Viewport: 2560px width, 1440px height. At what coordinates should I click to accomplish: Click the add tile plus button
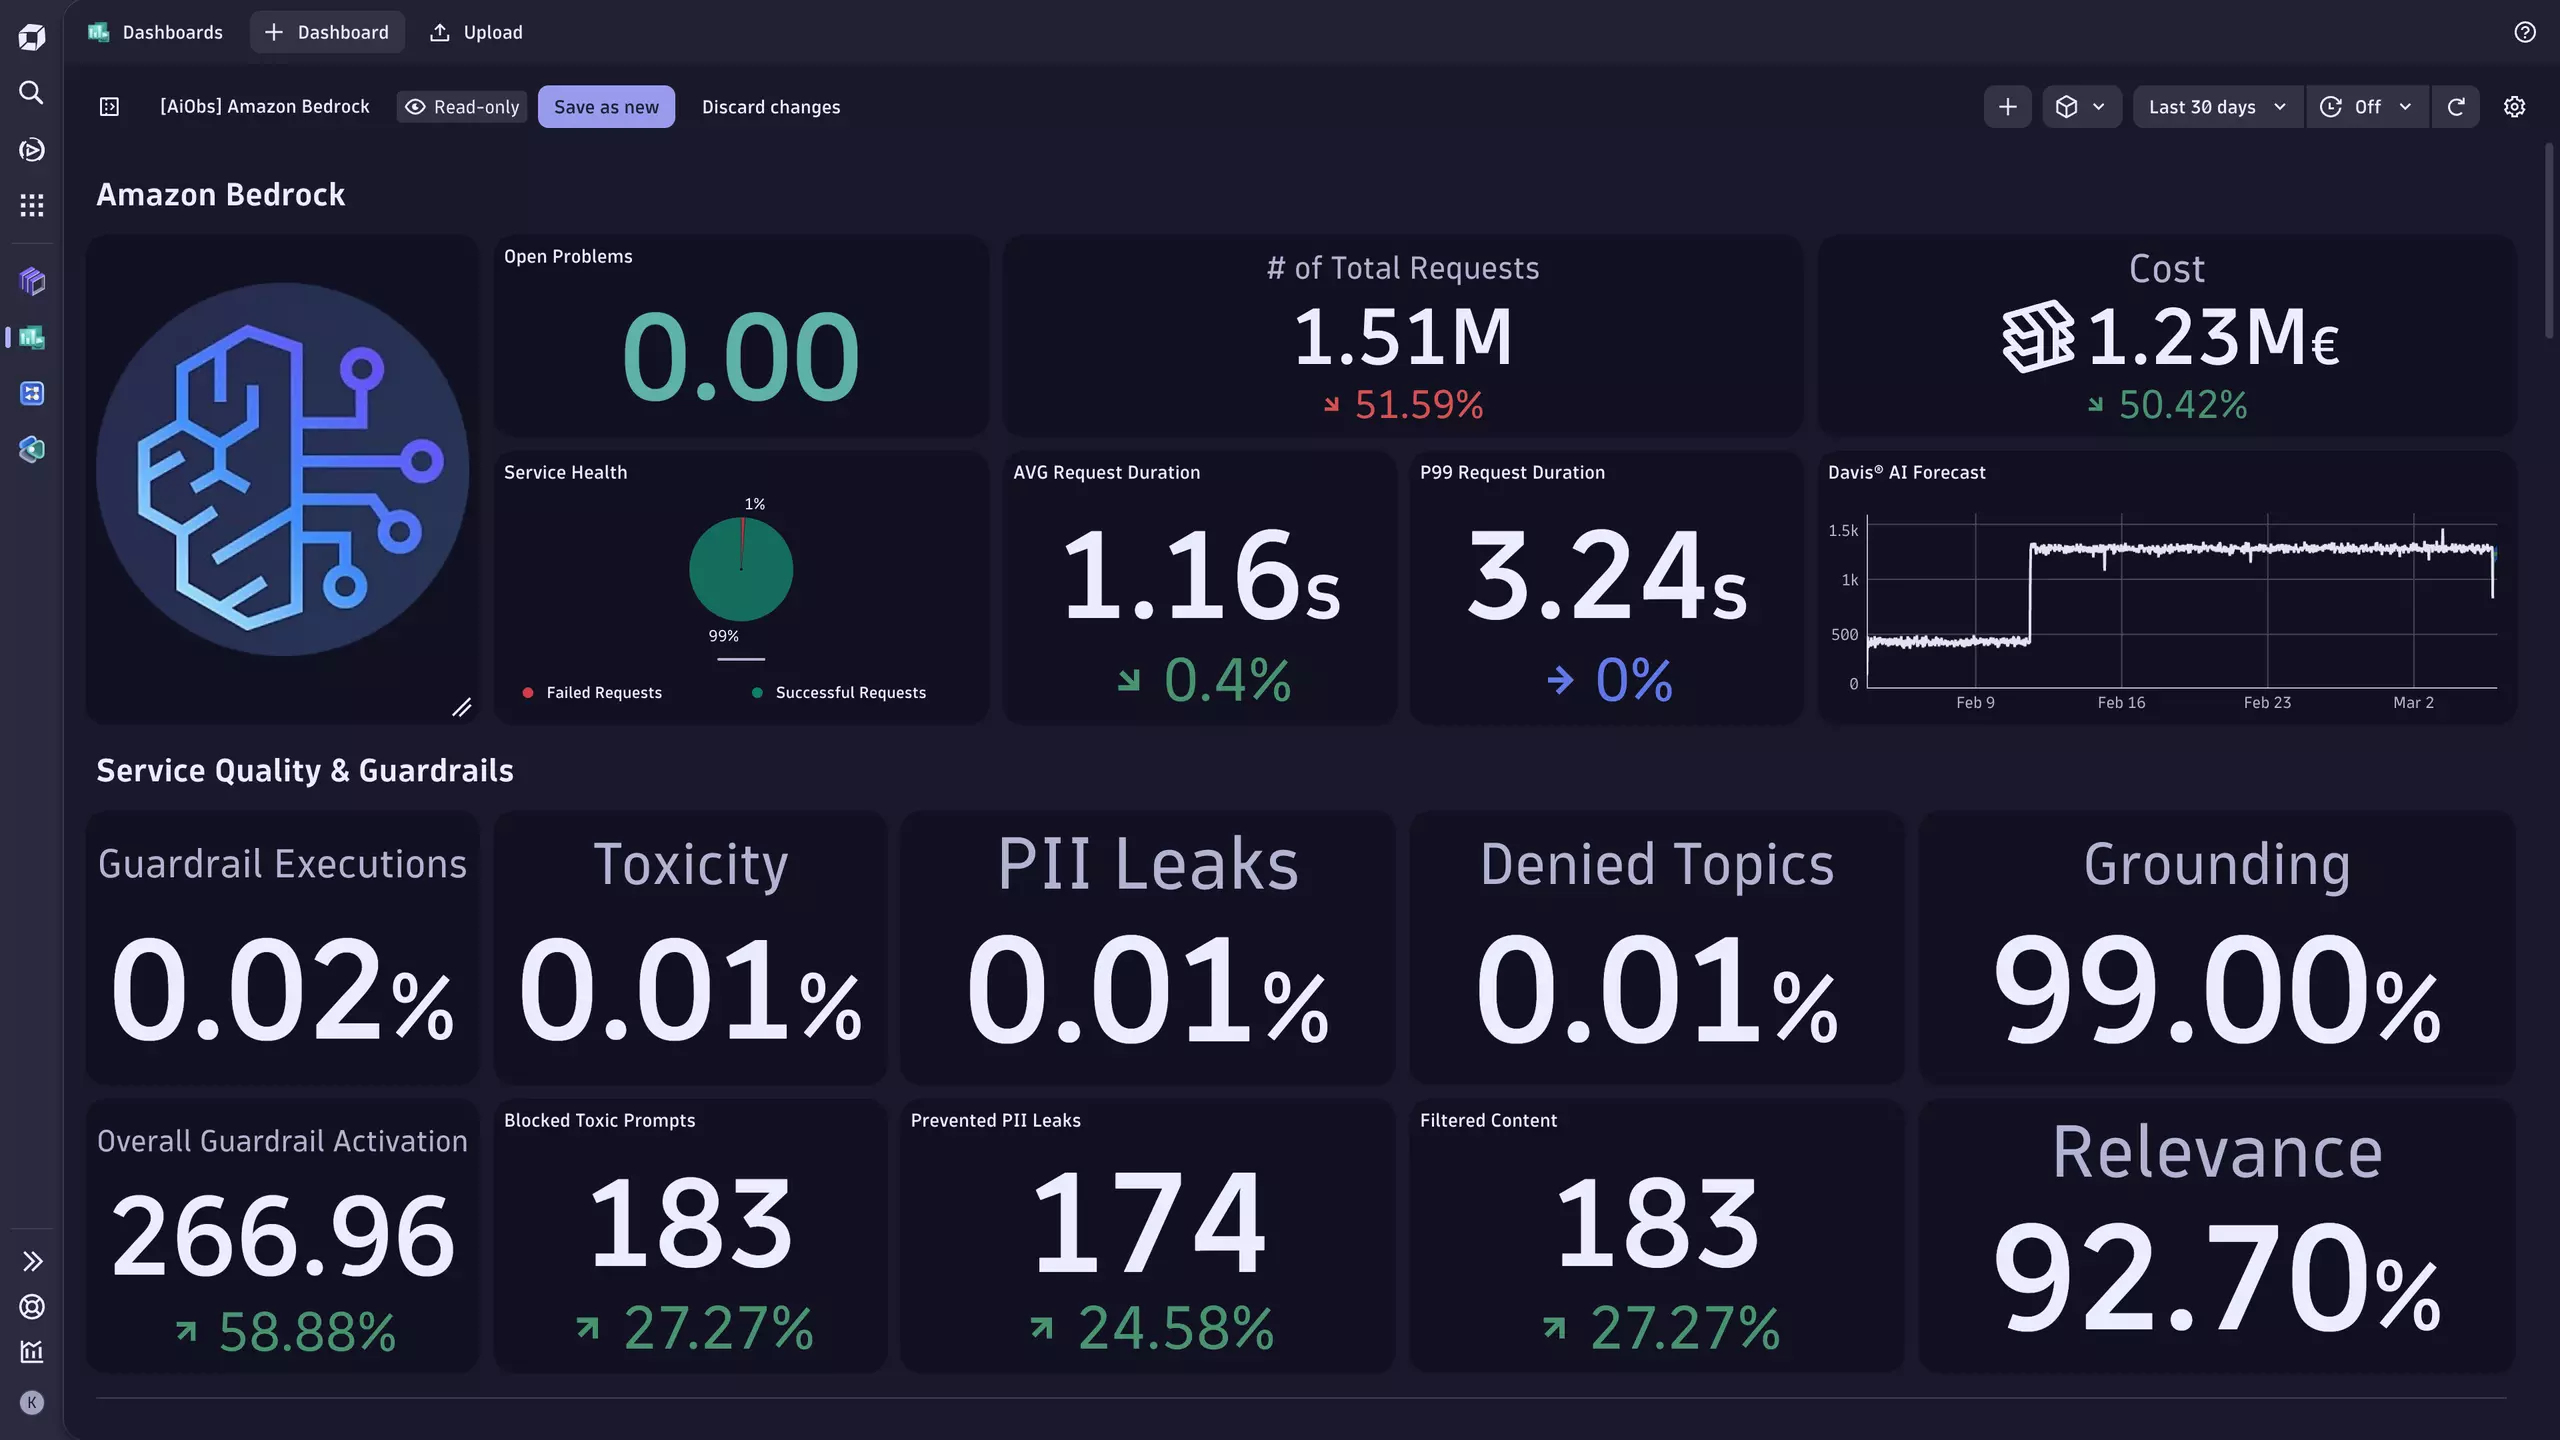coord(2007,107)
